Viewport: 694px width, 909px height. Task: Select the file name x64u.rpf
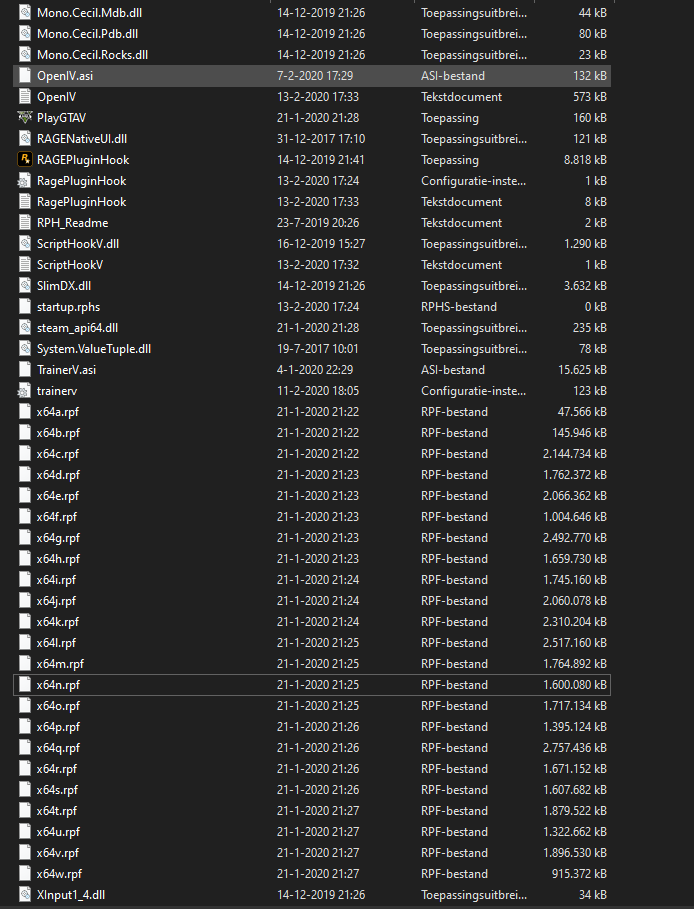[x=58, y=832]
